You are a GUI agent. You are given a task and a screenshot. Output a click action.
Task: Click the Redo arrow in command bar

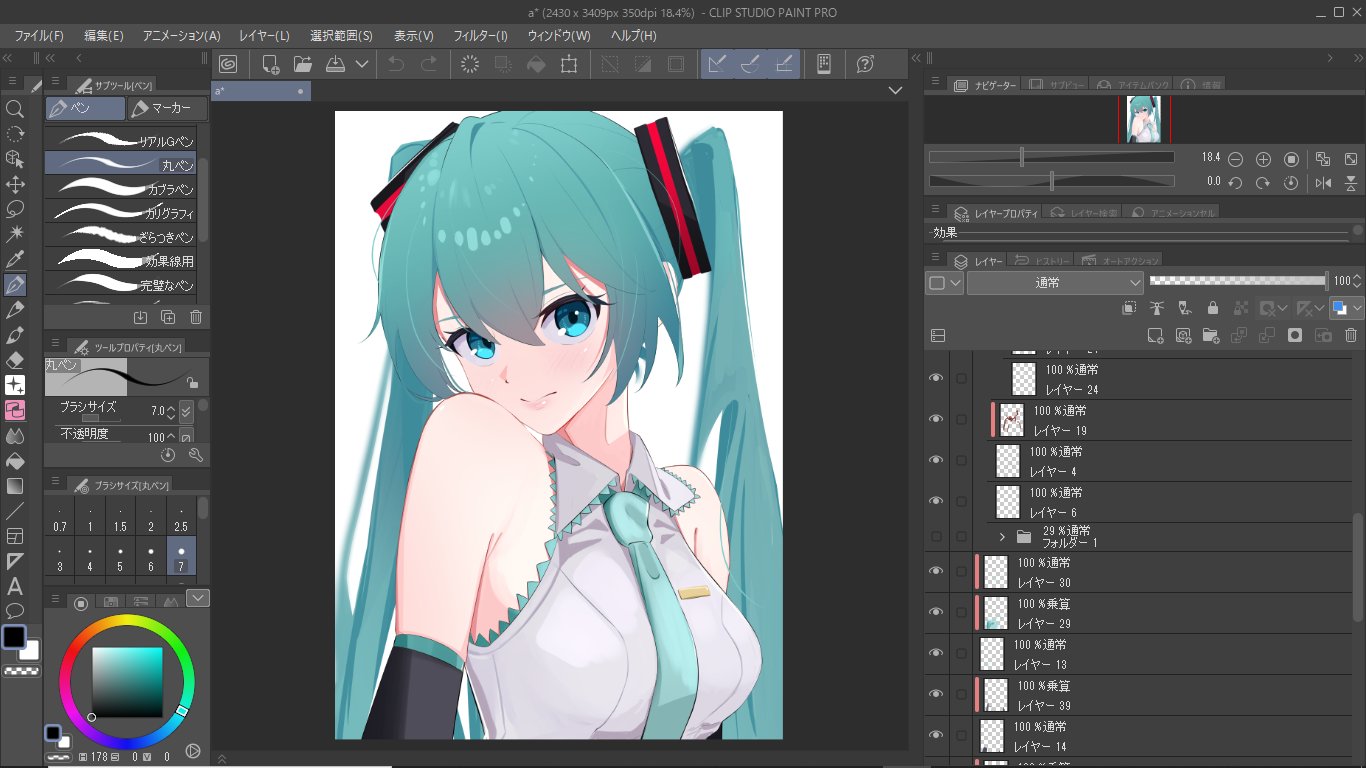(429, 64)
